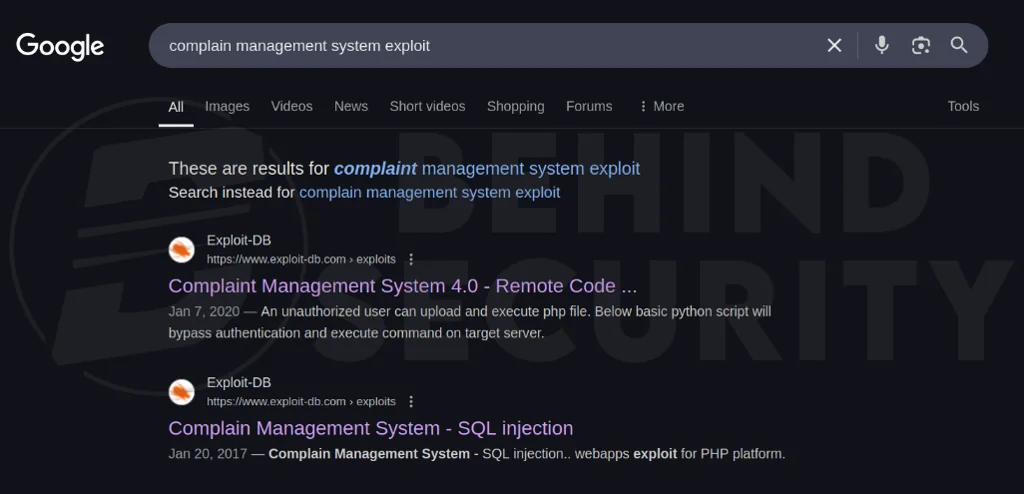This screenshot has height=494, width=1024.
Task: Switch to the Images tab
Action: [x=227, y=107]
